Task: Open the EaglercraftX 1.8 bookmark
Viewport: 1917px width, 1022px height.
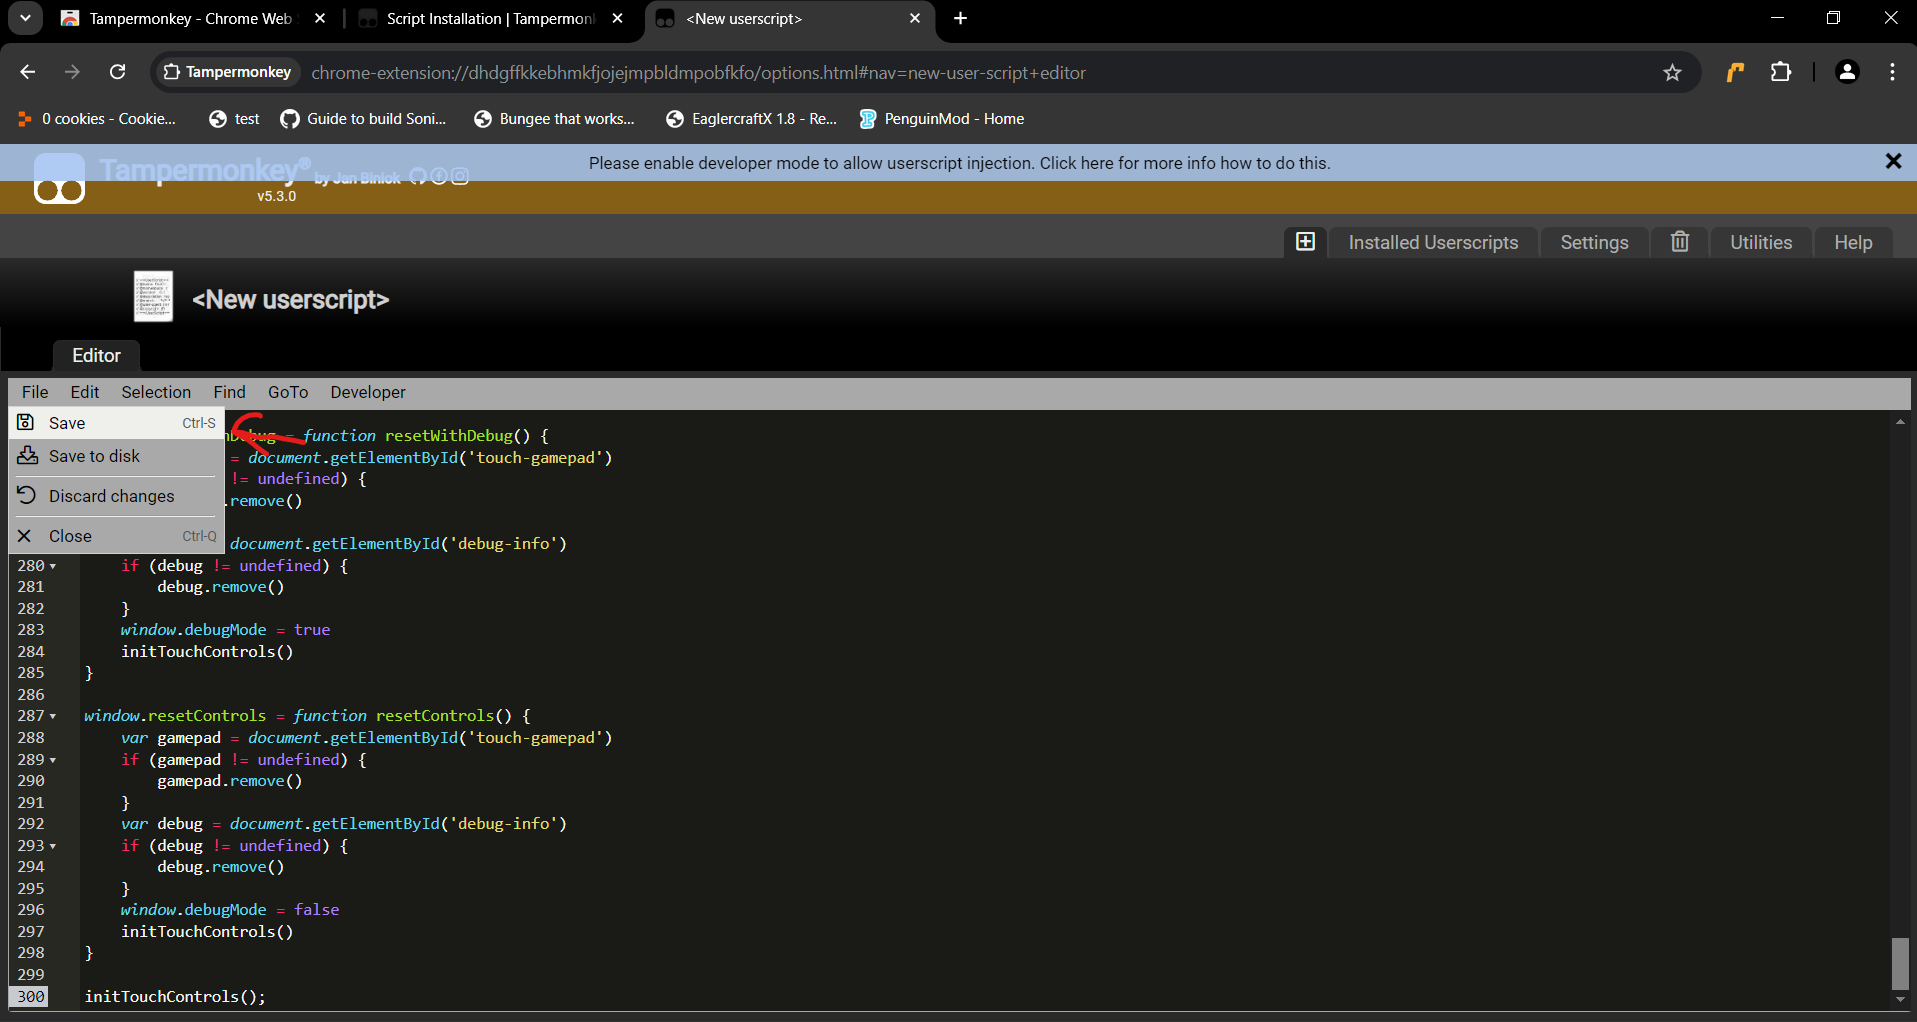Action: 751,119
